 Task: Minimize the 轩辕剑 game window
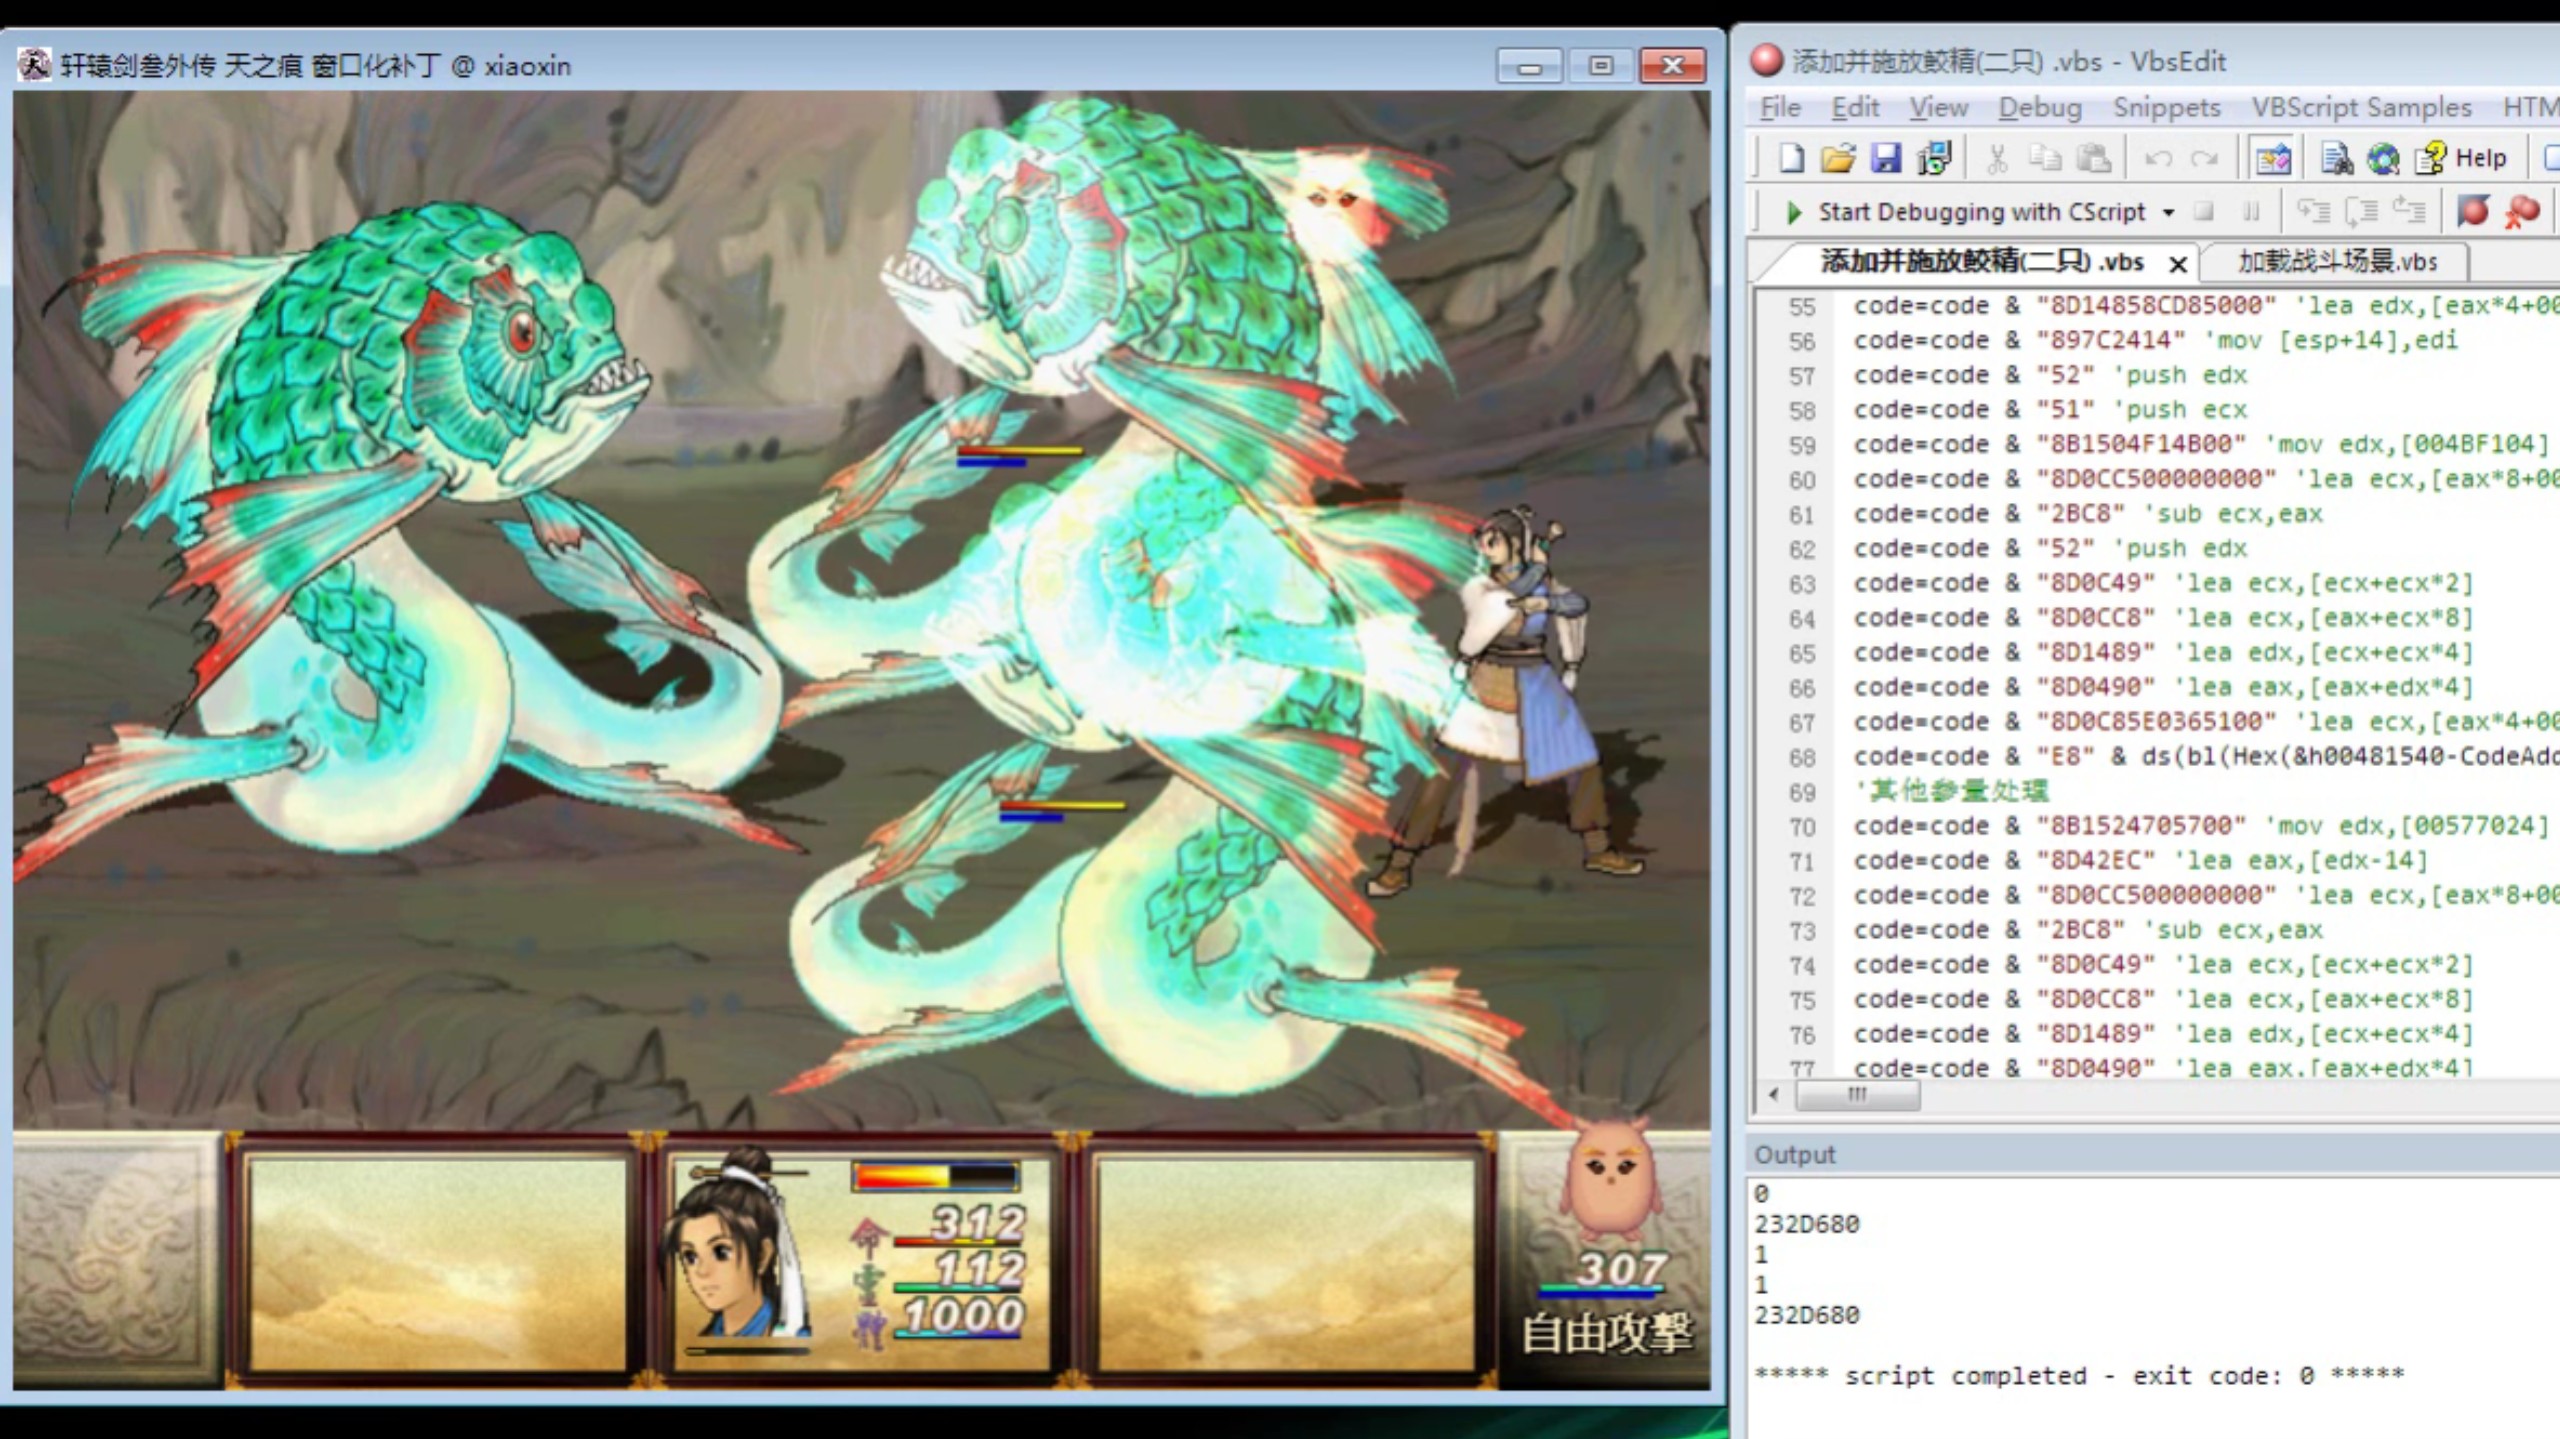click(1528, 66)
